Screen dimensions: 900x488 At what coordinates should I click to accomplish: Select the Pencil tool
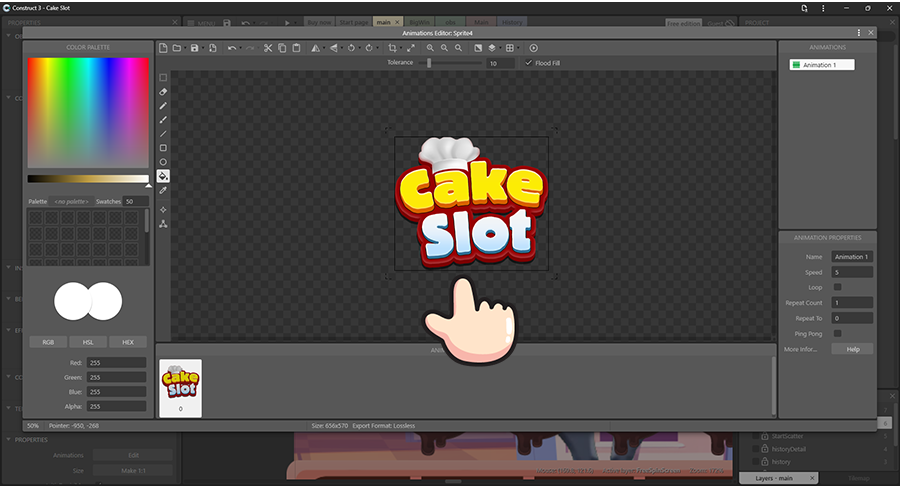click(163, 106)
